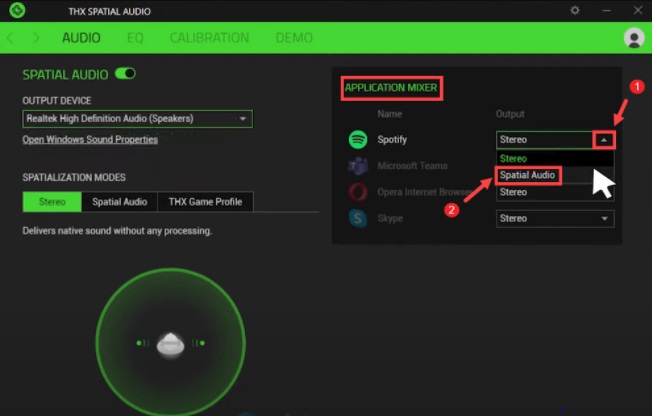Open the CALIBRATION tab
Screen dimensions: 652x416
click(209, 38)
